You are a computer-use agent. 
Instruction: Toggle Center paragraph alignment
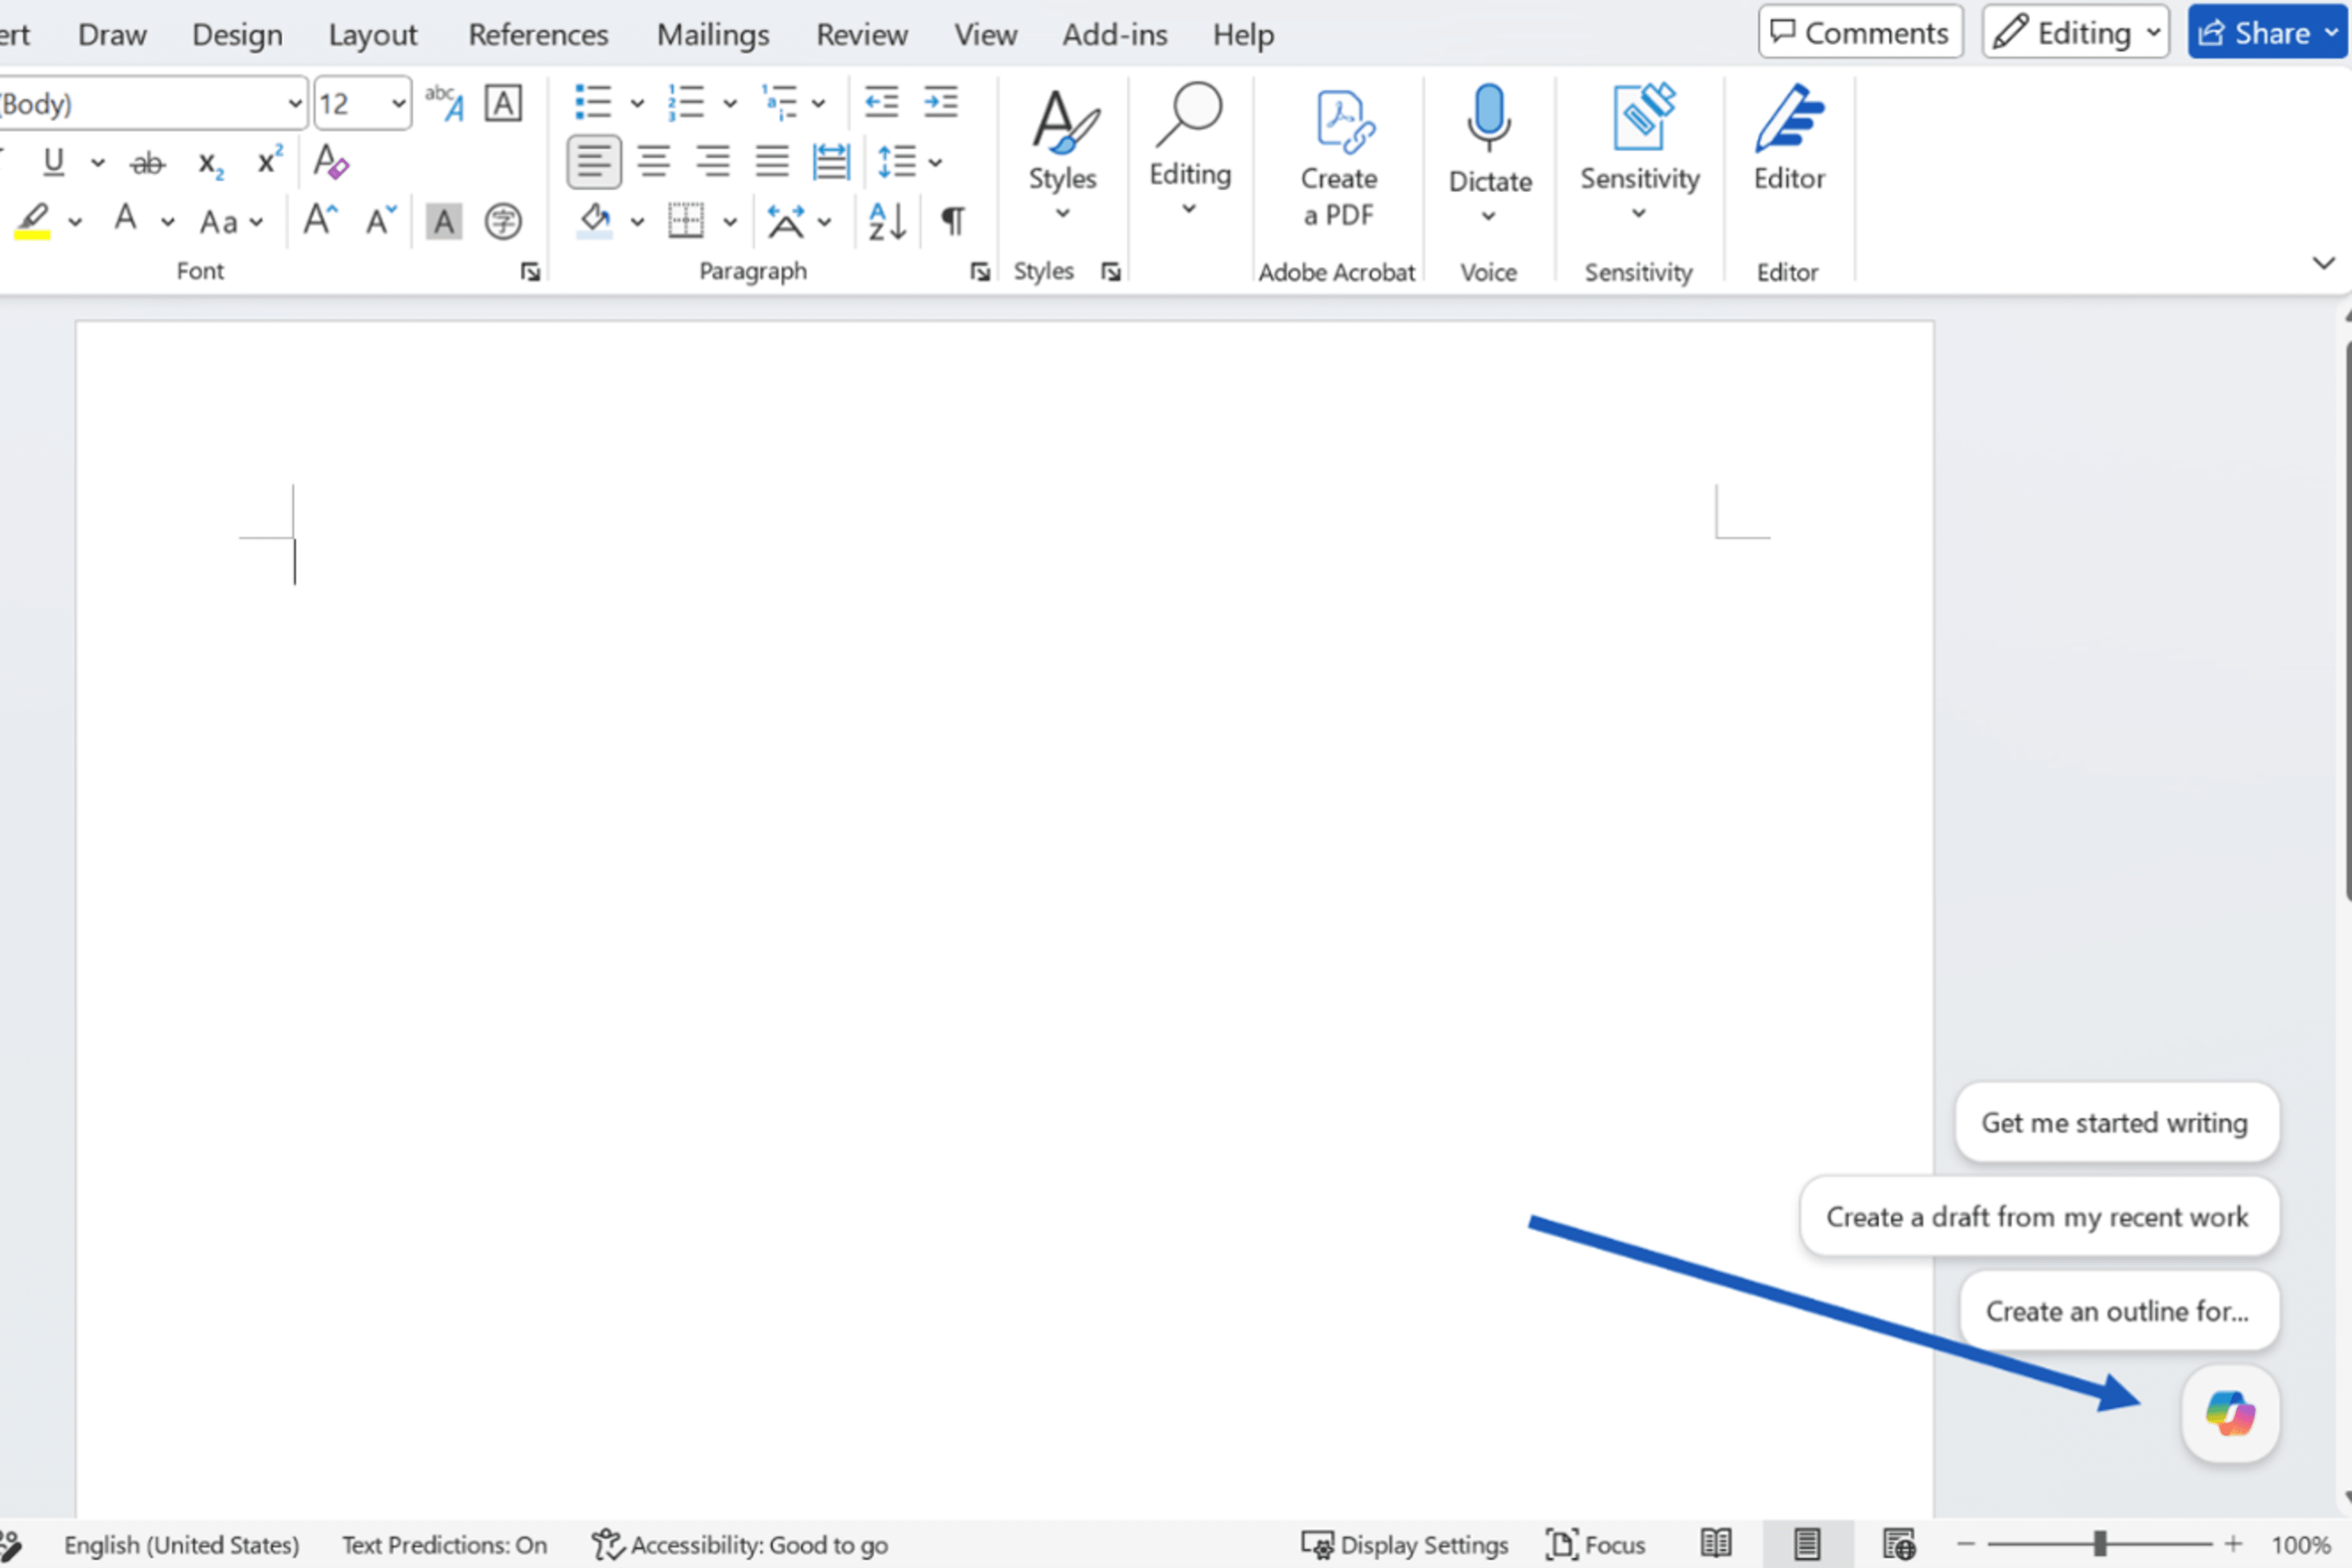[x=654, y=161]
